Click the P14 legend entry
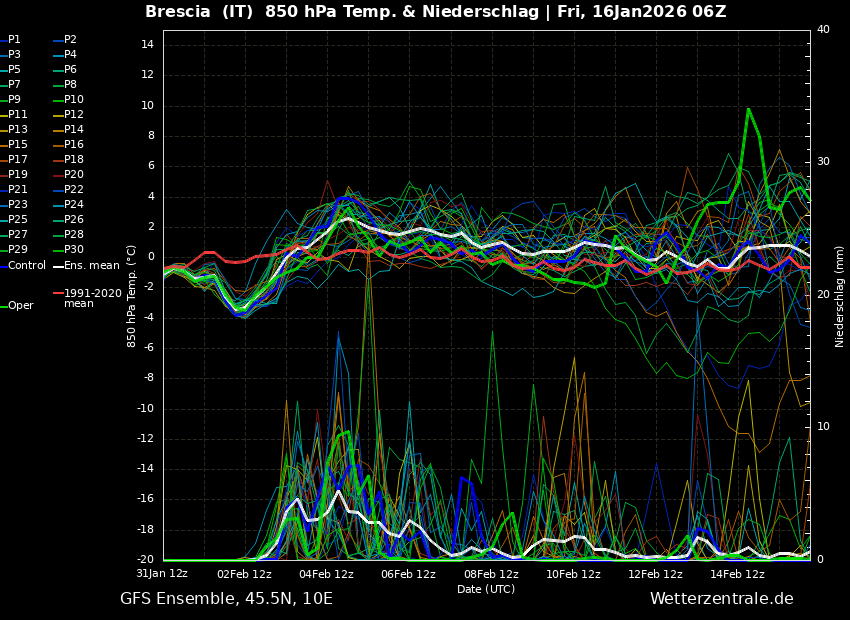Viewport: 850px width, 620px height. point(74,130)
